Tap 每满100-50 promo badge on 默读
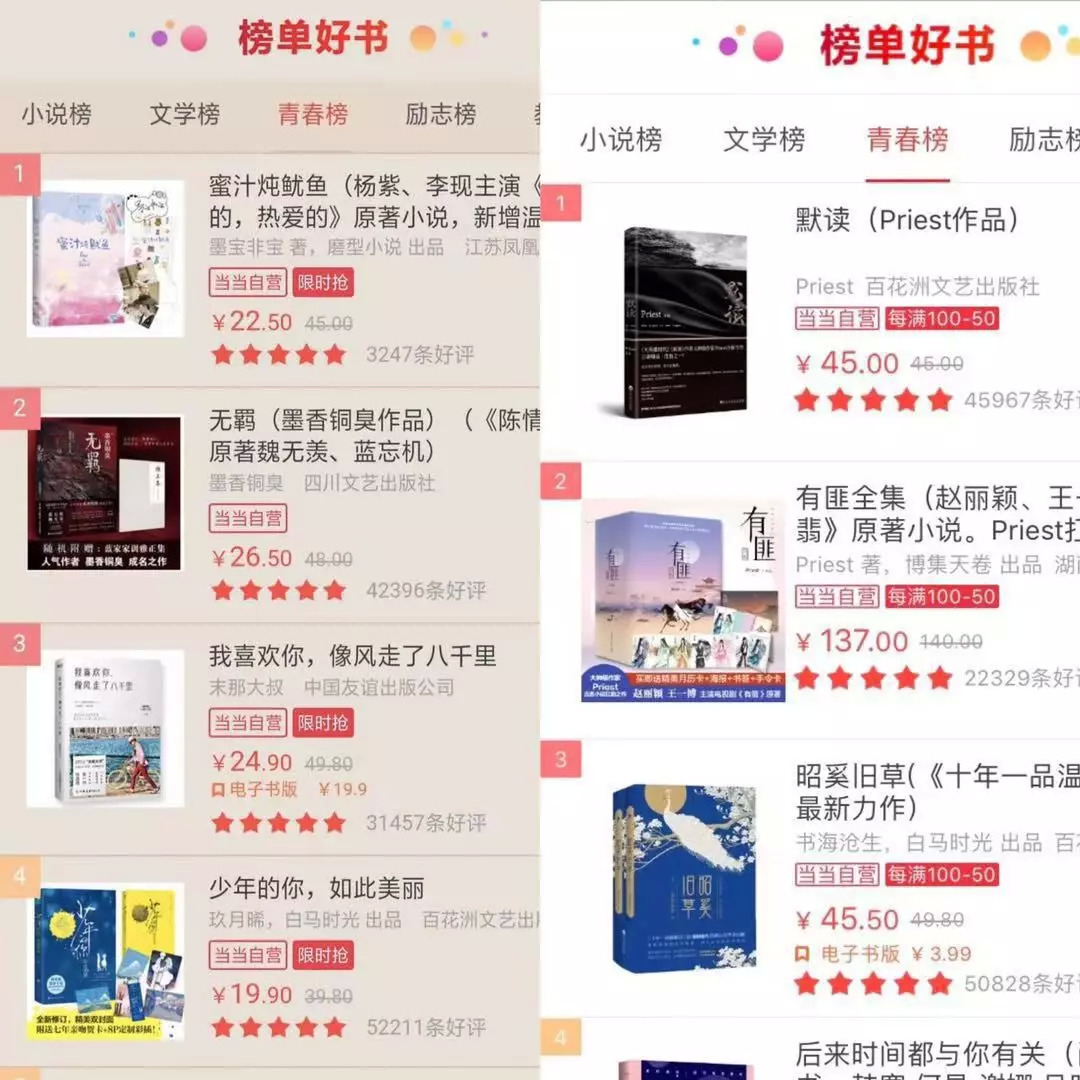The width and height of the screenshot is (1080, 1080). (942, 318)
